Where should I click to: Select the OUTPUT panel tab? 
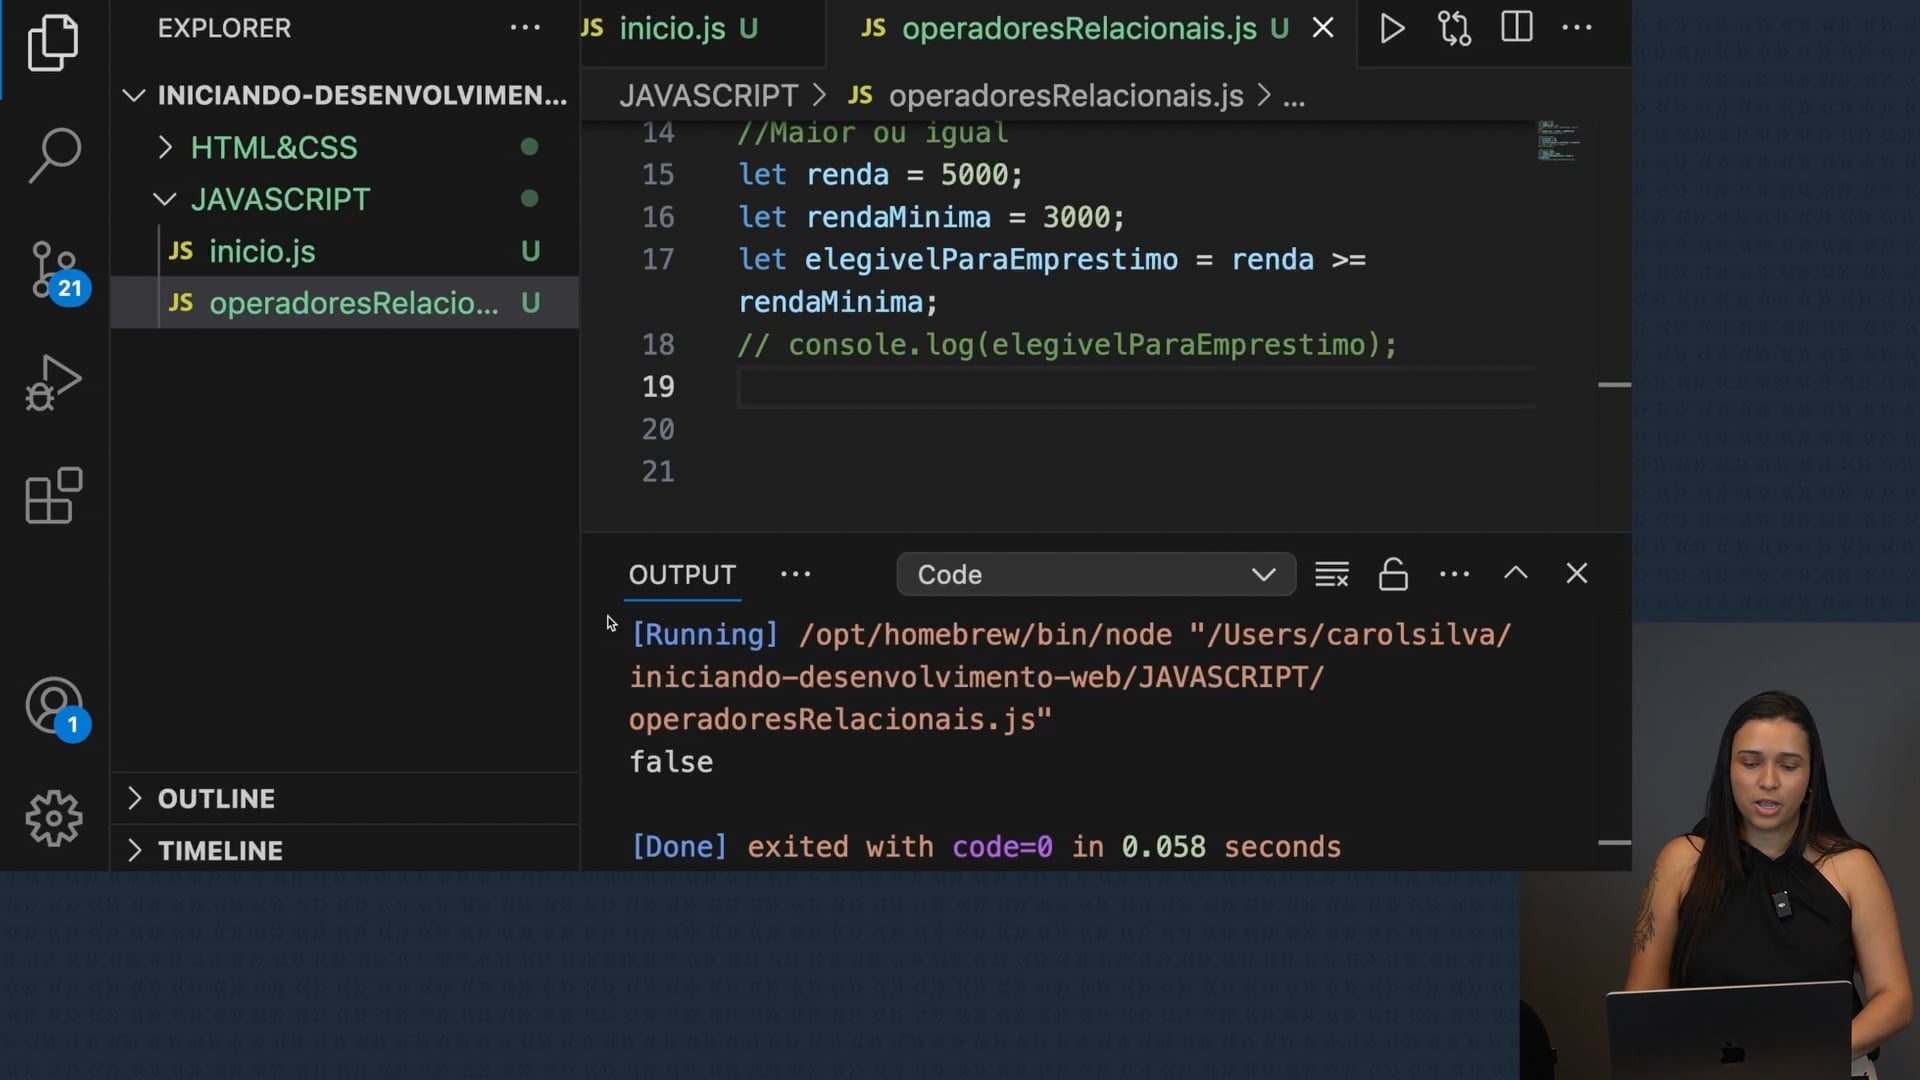pyautogui.click(x=682, y=575)
